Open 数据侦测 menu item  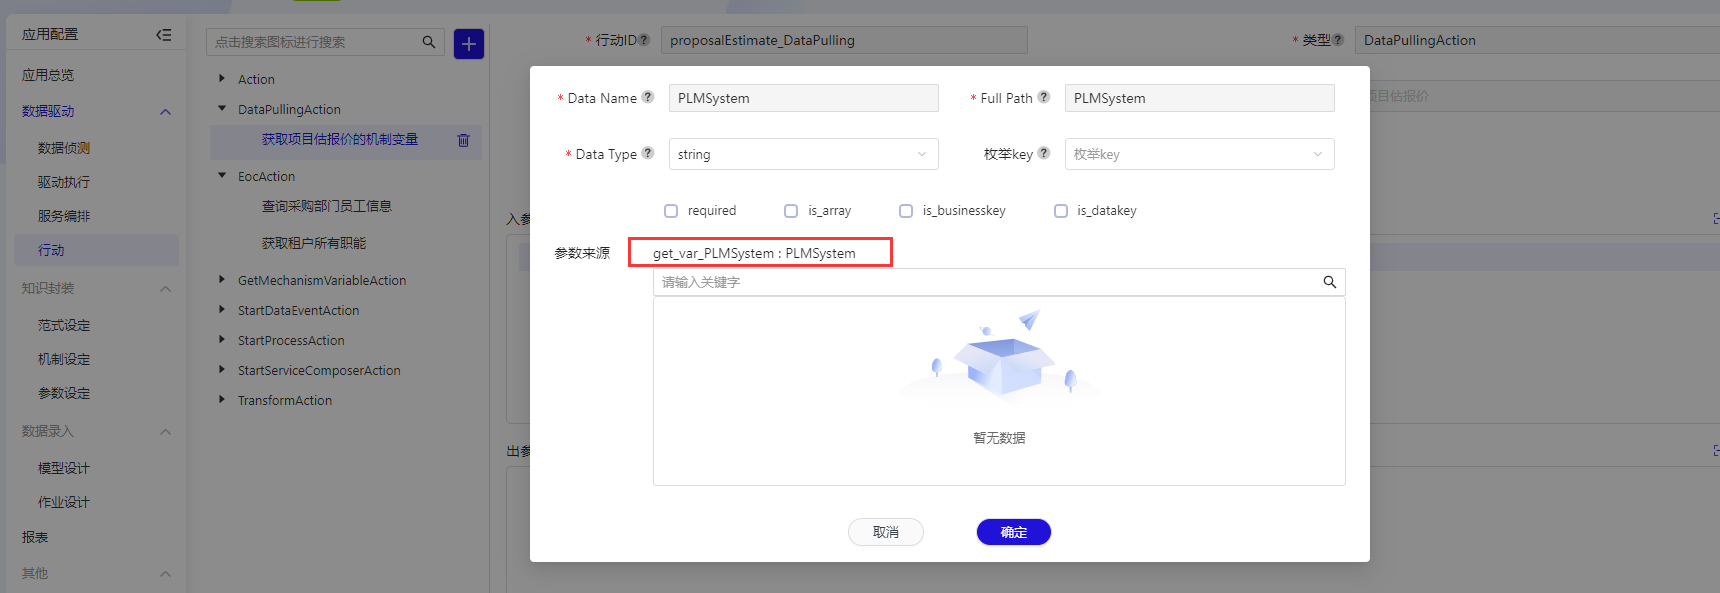(64, 148)
